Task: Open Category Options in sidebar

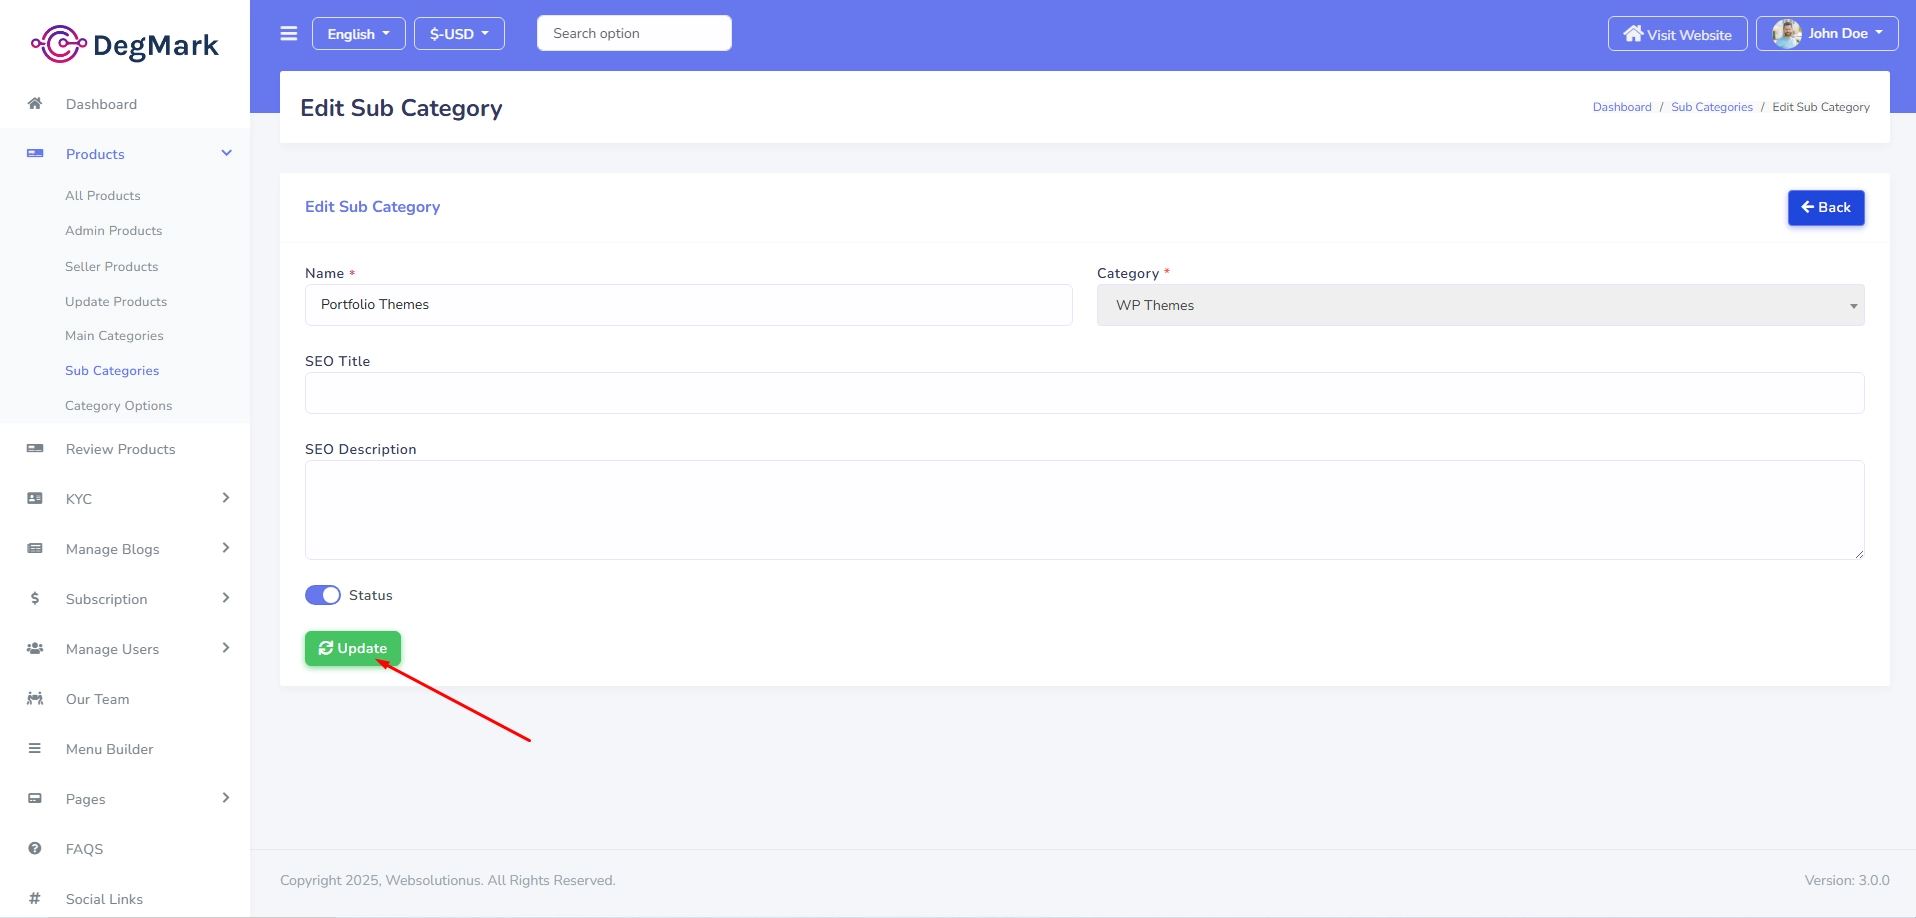Action: (119, 406)
